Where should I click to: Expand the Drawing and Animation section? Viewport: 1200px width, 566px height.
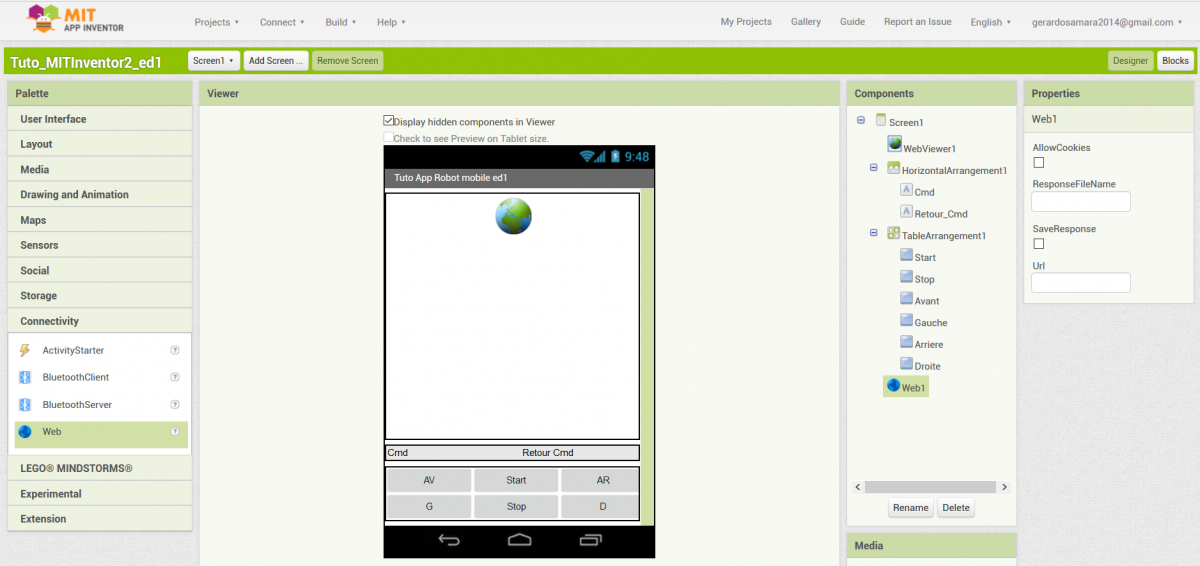(x=100, y=195)
